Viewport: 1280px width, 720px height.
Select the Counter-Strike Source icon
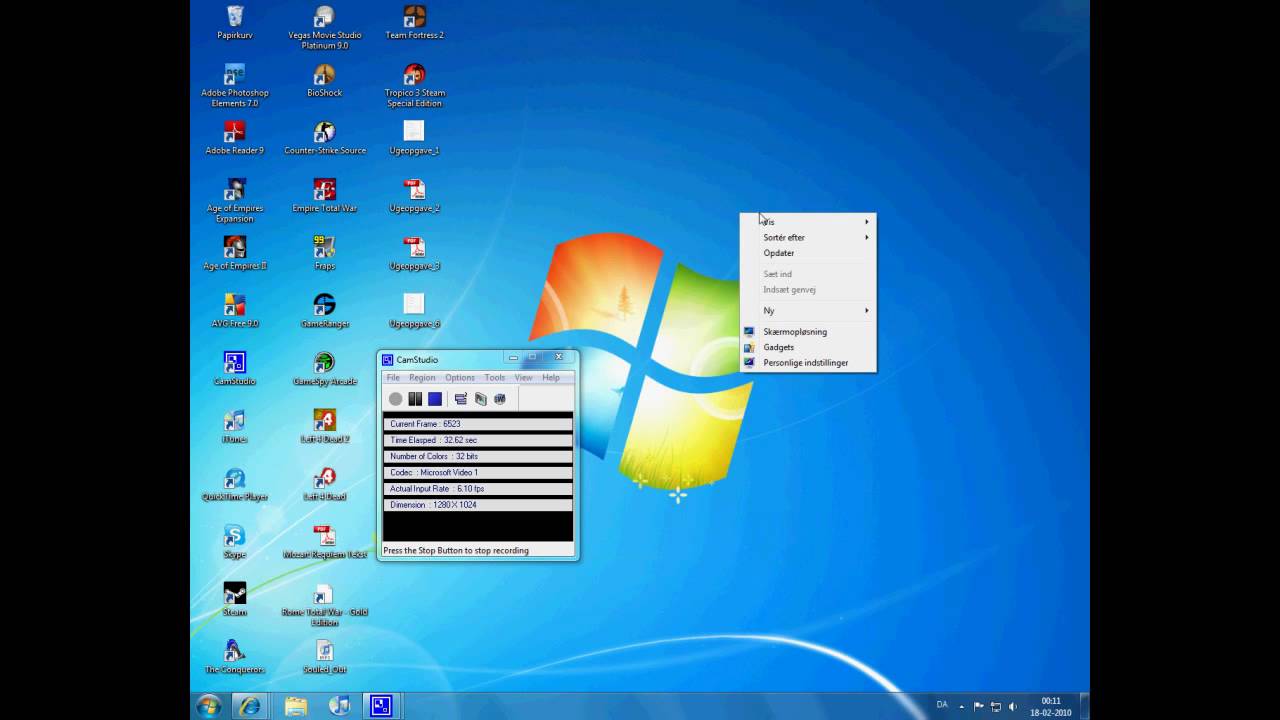(324, 138)
